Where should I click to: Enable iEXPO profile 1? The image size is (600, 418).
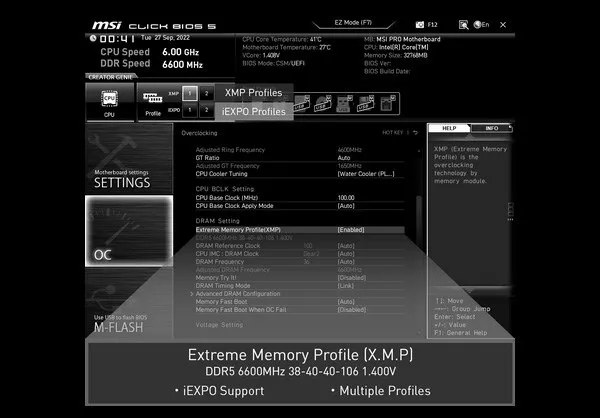(190, 110)
